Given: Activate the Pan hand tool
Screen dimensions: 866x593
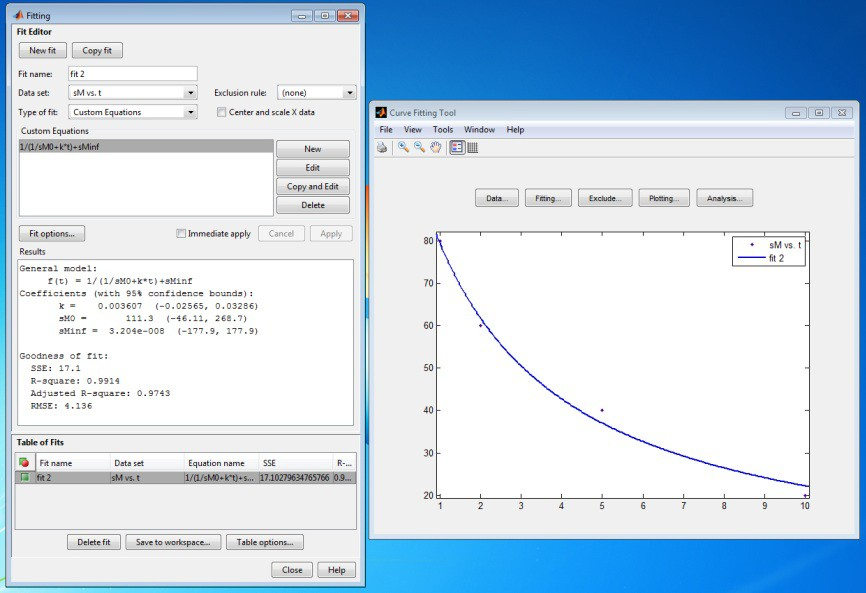Looking at the screenshot, I should point(436,147).
